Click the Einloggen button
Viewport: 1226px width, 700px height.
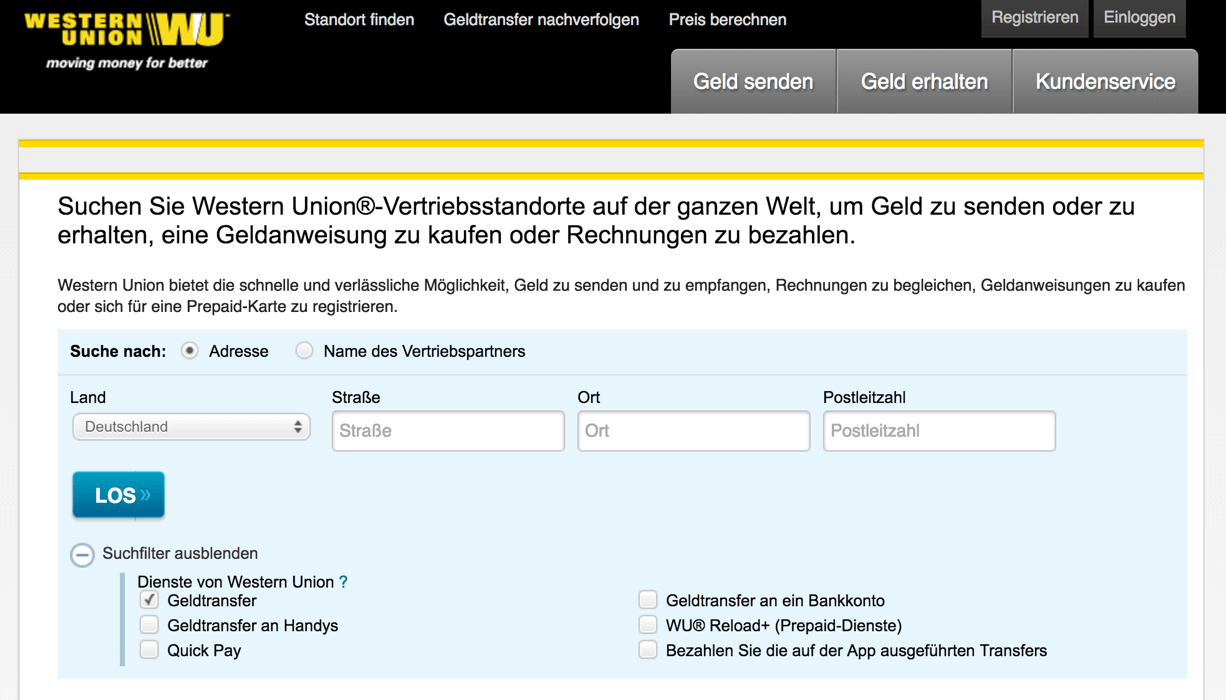(1140, 18)
